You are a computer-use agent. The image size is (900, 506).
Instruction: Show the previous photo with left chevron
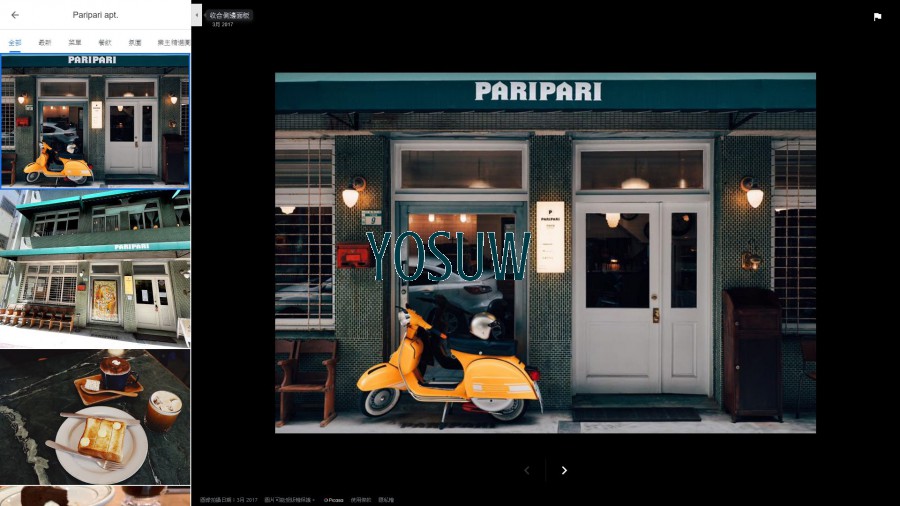pos(526,470)
